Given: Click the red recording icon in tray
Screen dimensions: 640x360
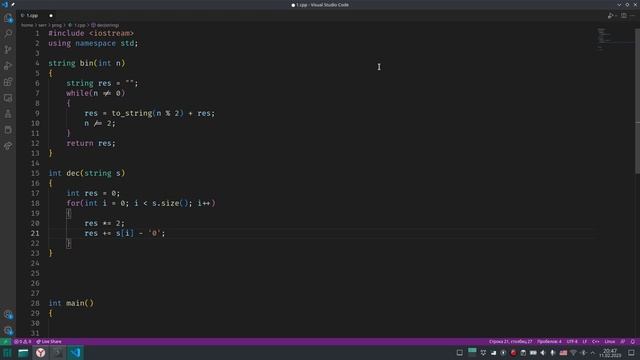Looking at the screenshot, I should [x=513, y=353].
